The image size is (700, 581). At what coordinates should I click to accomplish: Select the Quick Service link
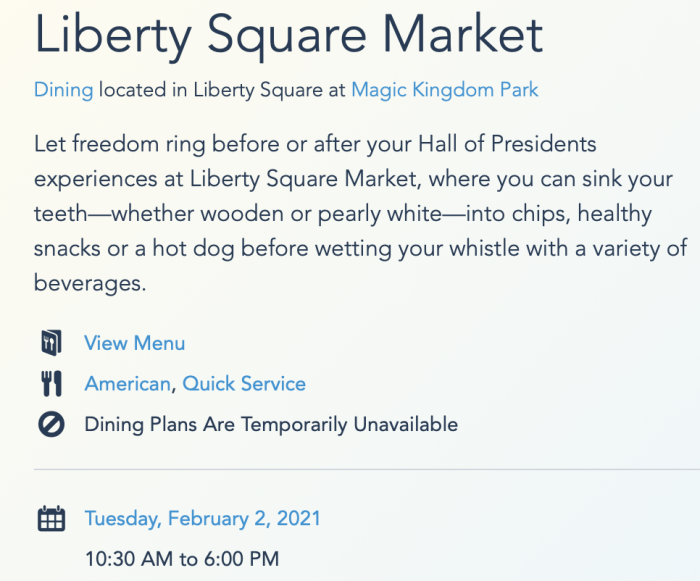pos(244,384)
